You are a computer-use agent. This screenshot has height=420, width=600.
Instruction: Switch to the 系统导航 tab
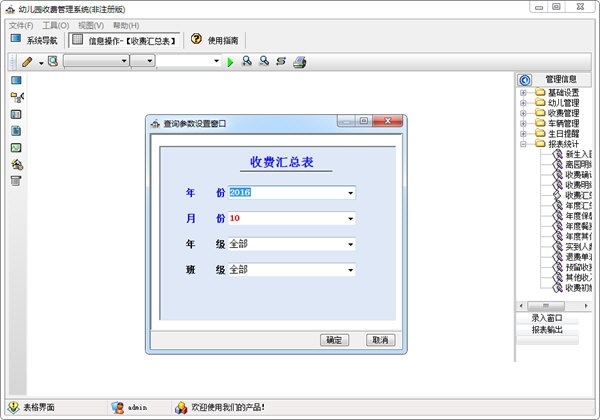click(34, 40)
